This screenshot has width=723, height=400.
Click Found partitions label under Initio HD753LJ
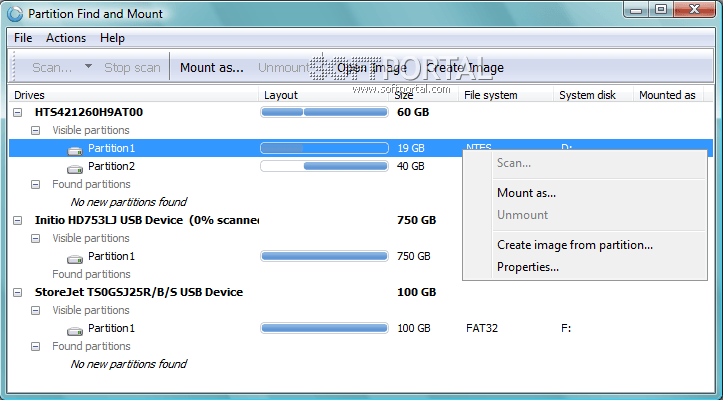[91, 274]
